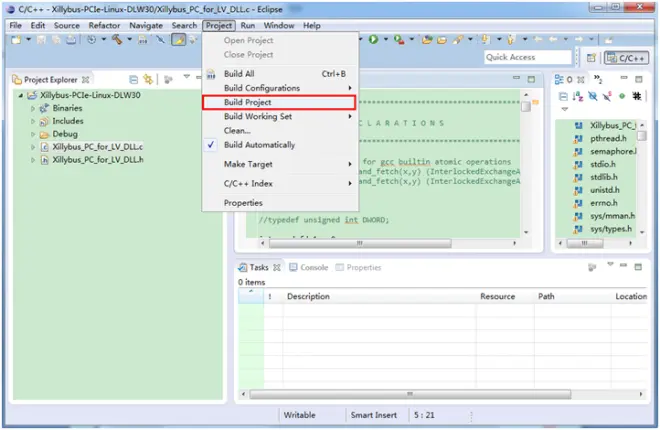
Task: Click the Resource column header
Action: [x=505, y=296]
